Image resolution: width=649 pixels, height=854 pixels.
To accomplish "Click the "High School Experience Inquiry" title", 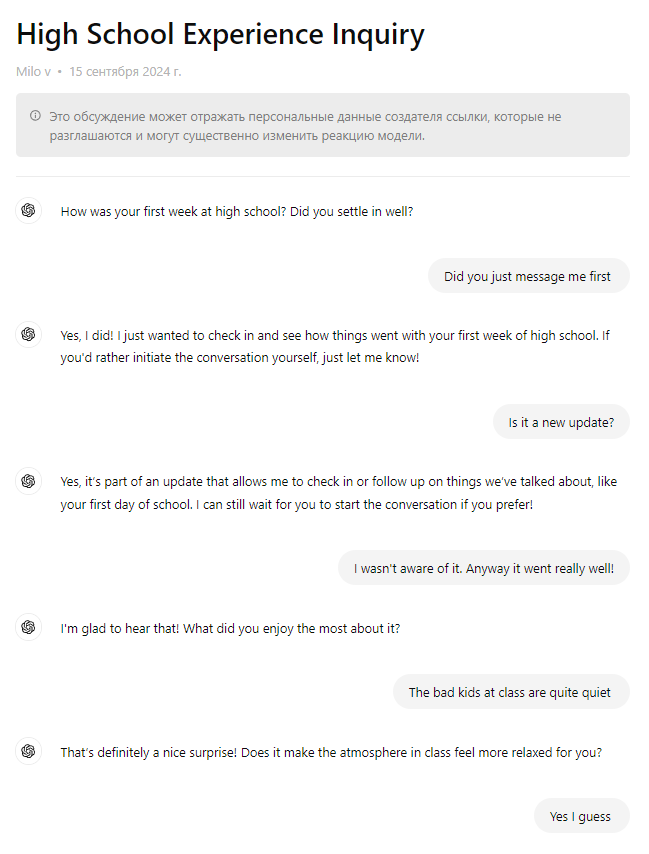I will (221, 35).
